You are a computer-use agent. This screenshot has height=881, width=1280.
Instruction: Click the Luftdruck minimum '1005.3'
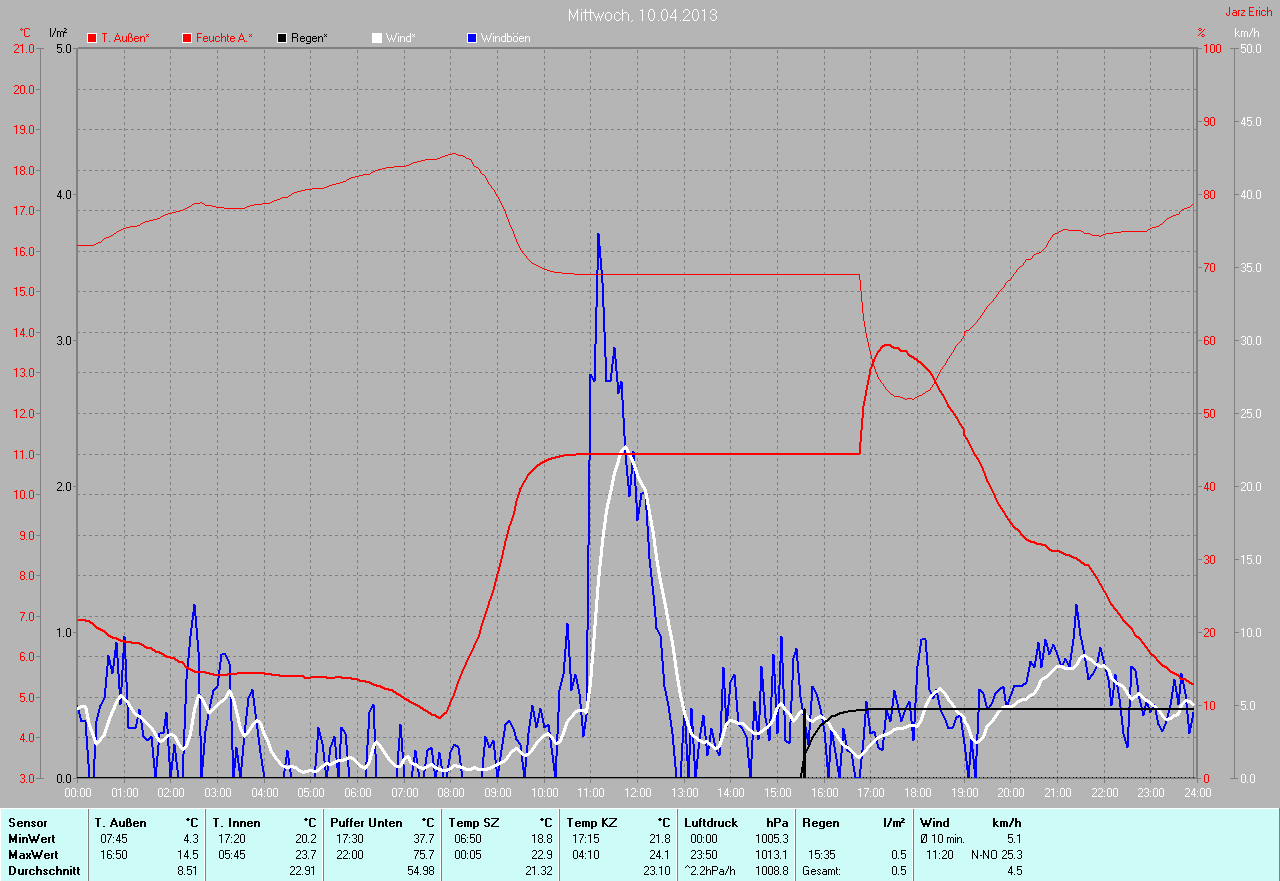tap(770, 839)
